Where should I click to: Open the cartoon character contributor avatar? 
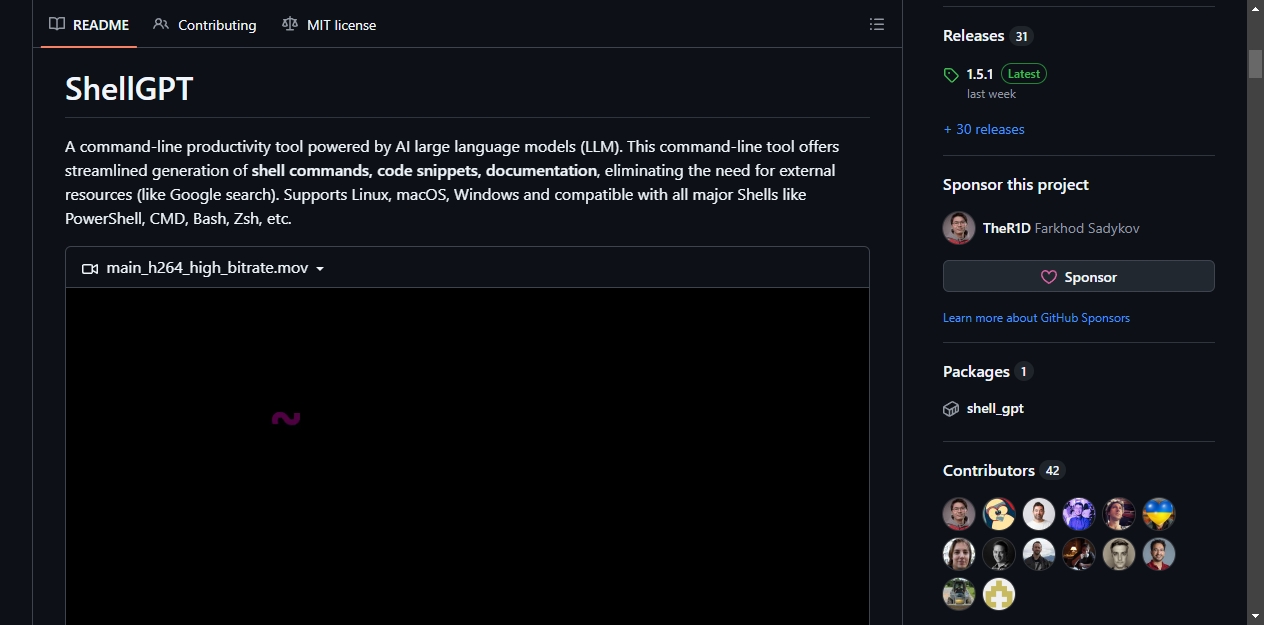point(999,514)
